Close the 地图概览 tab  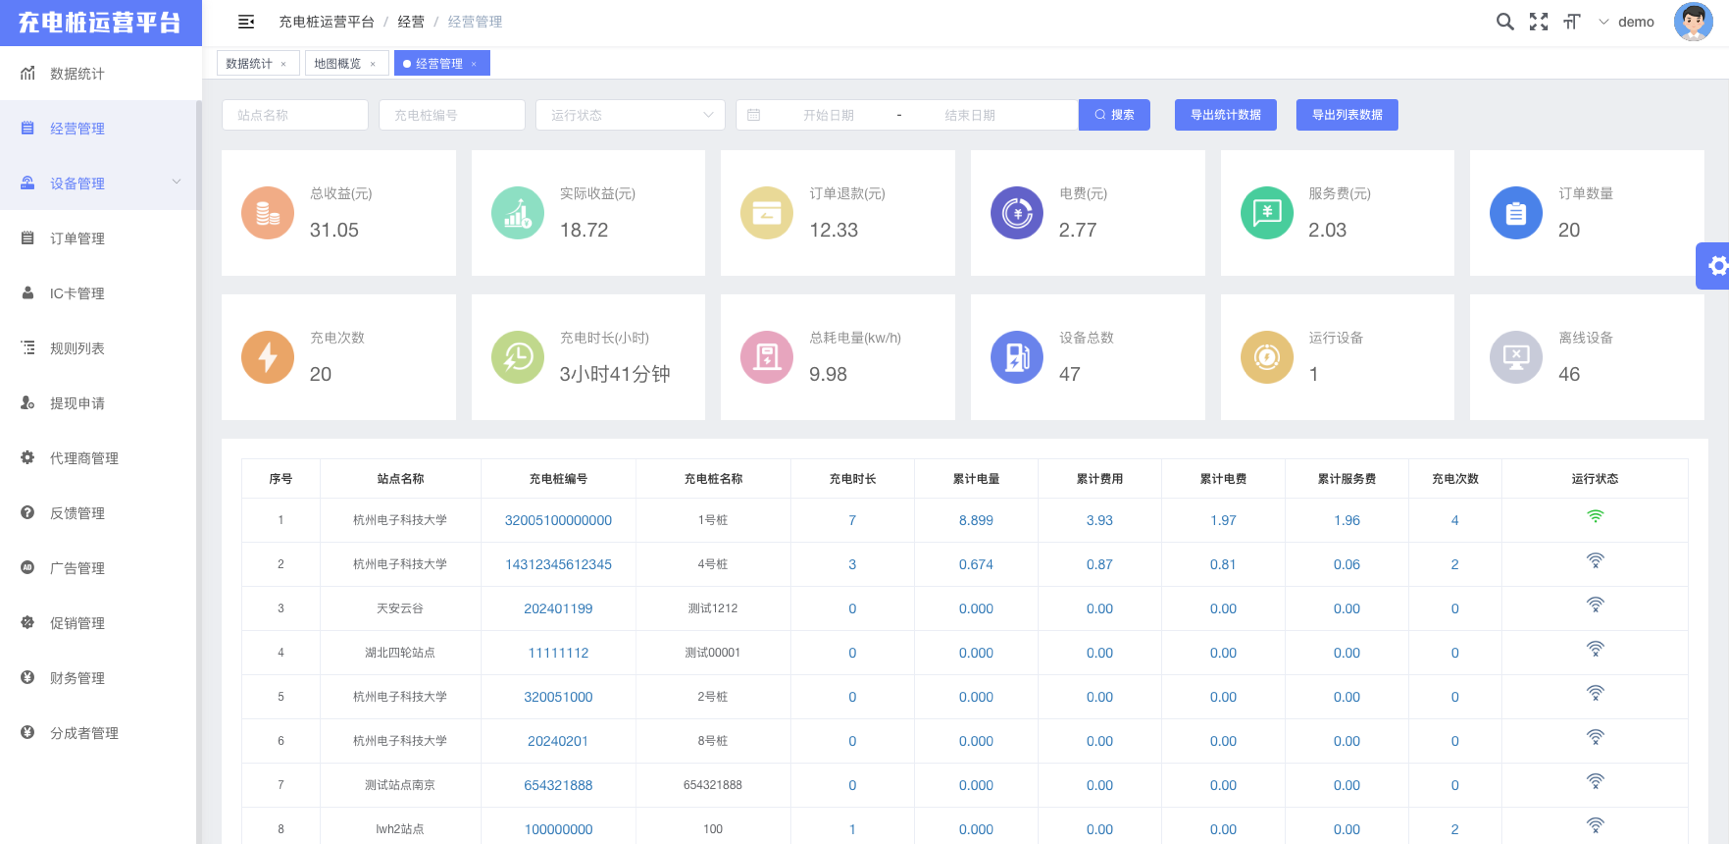(x=373, y=64)
